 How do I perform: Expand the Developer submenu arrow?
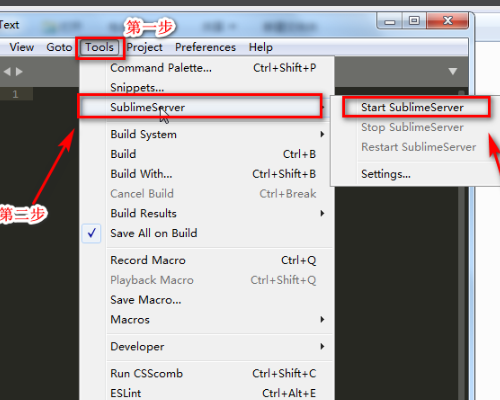tap(322, 346)
